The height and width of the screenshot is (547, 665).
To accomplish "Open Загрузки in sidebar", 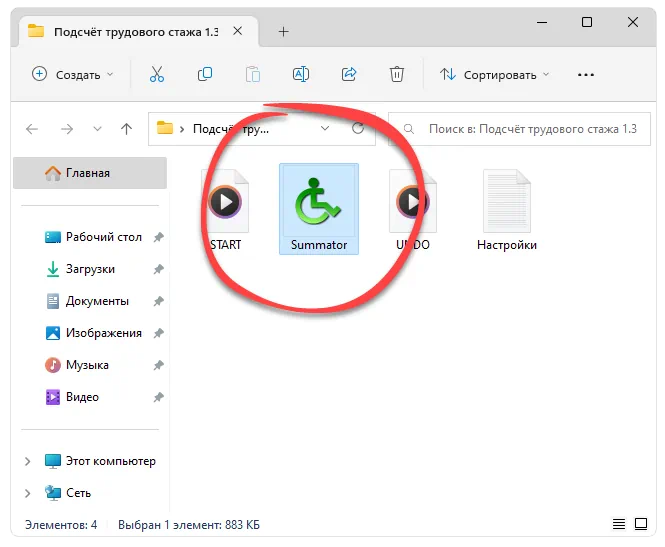I will pos(80,269).
